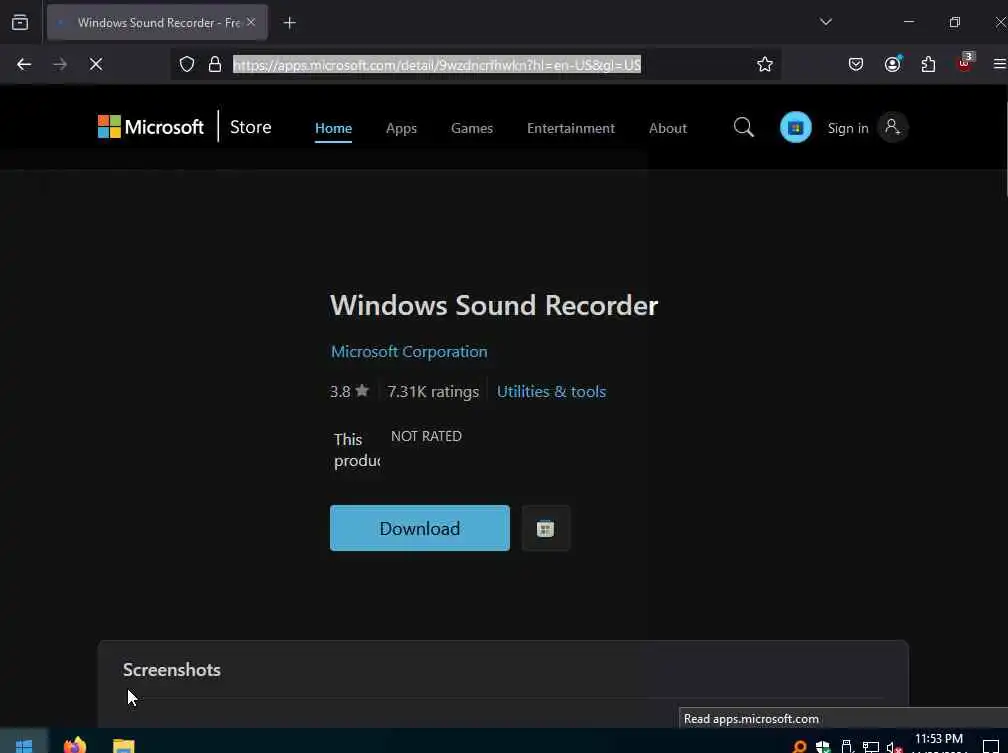
Task: Click the blue Download button
Action: click(420, 528)
